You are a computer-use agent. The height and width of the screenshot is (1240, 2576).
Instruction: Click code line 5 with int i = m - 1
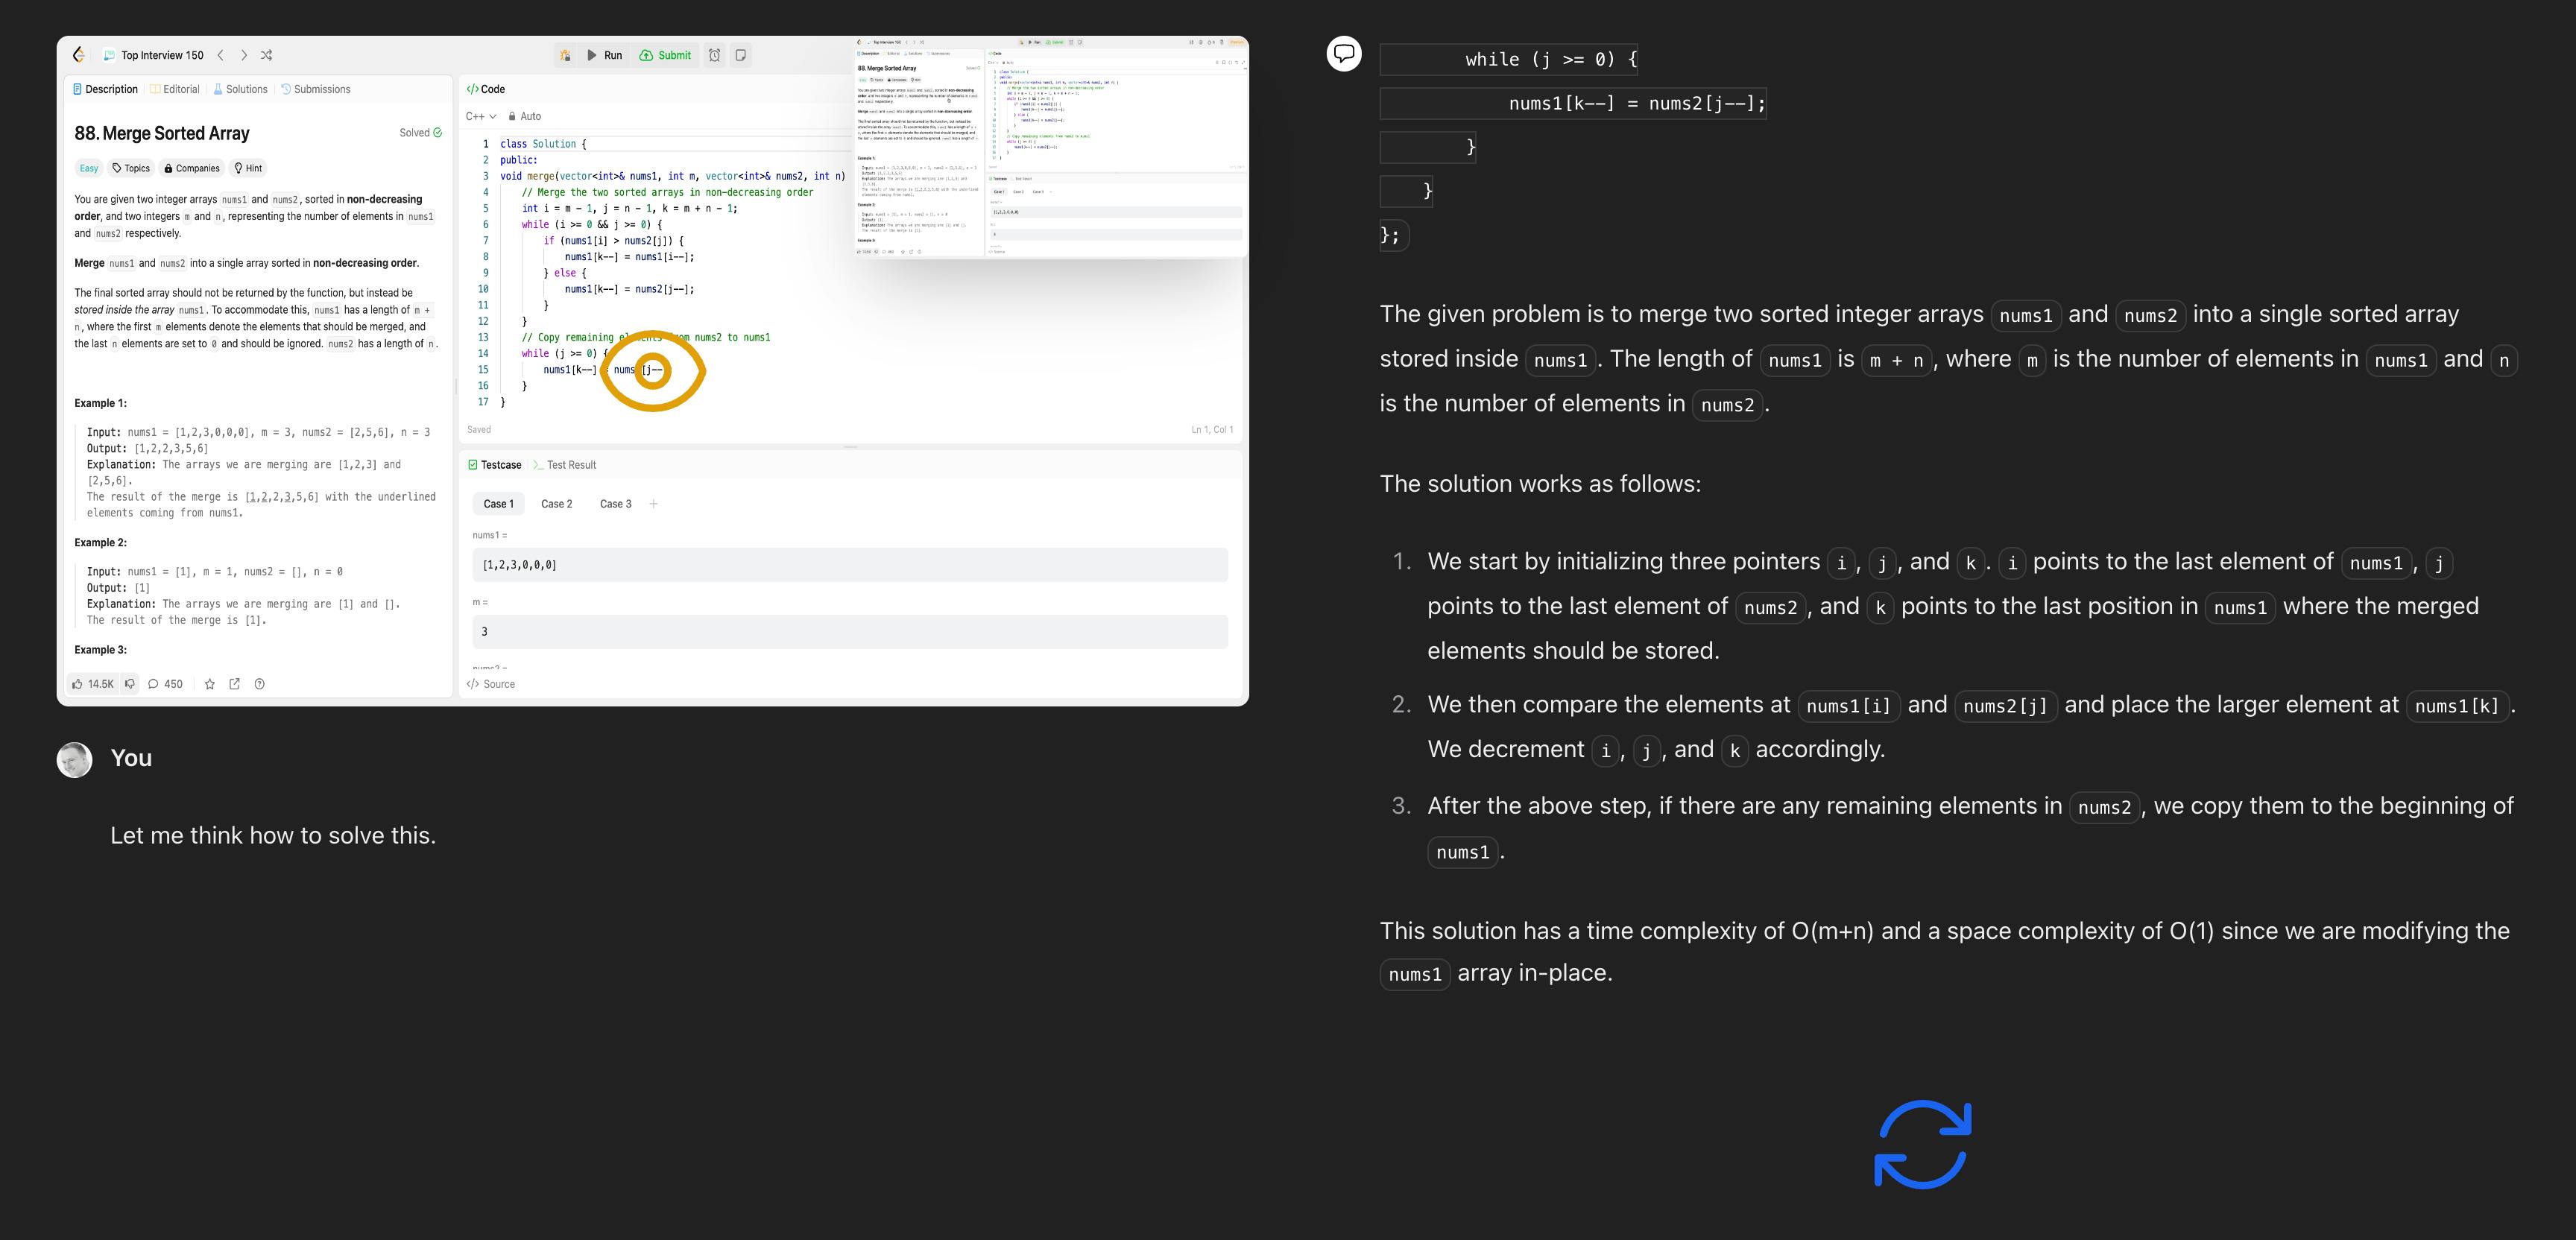(x=629, y=208)
